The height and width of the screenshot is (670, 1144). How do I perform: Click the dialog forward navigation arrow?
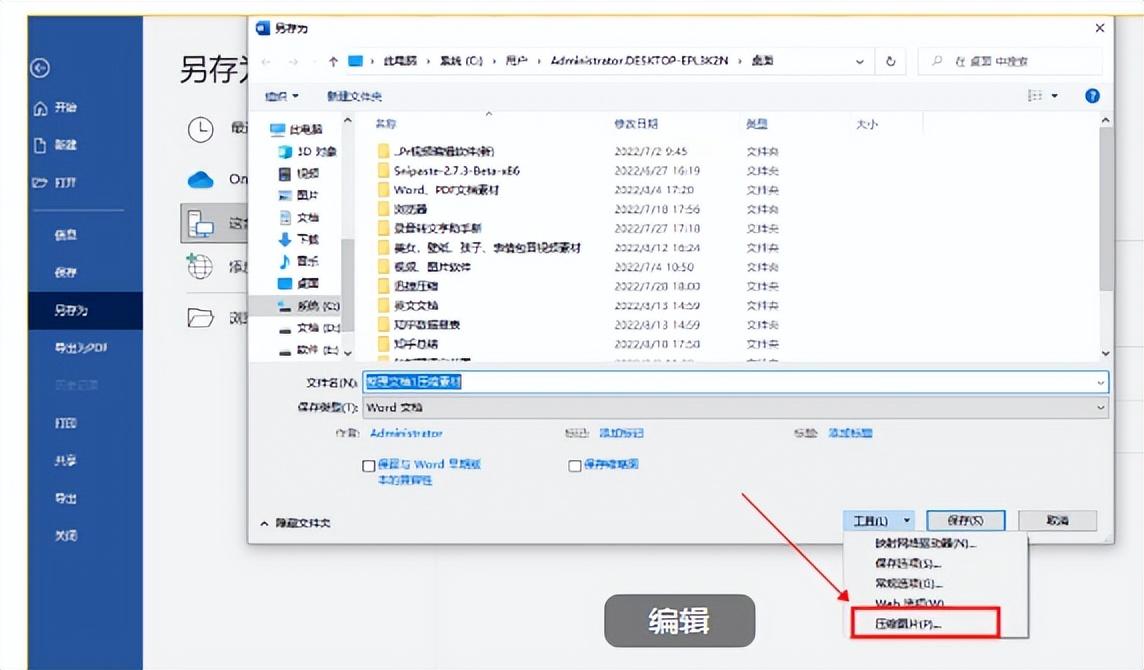point(293,61)
